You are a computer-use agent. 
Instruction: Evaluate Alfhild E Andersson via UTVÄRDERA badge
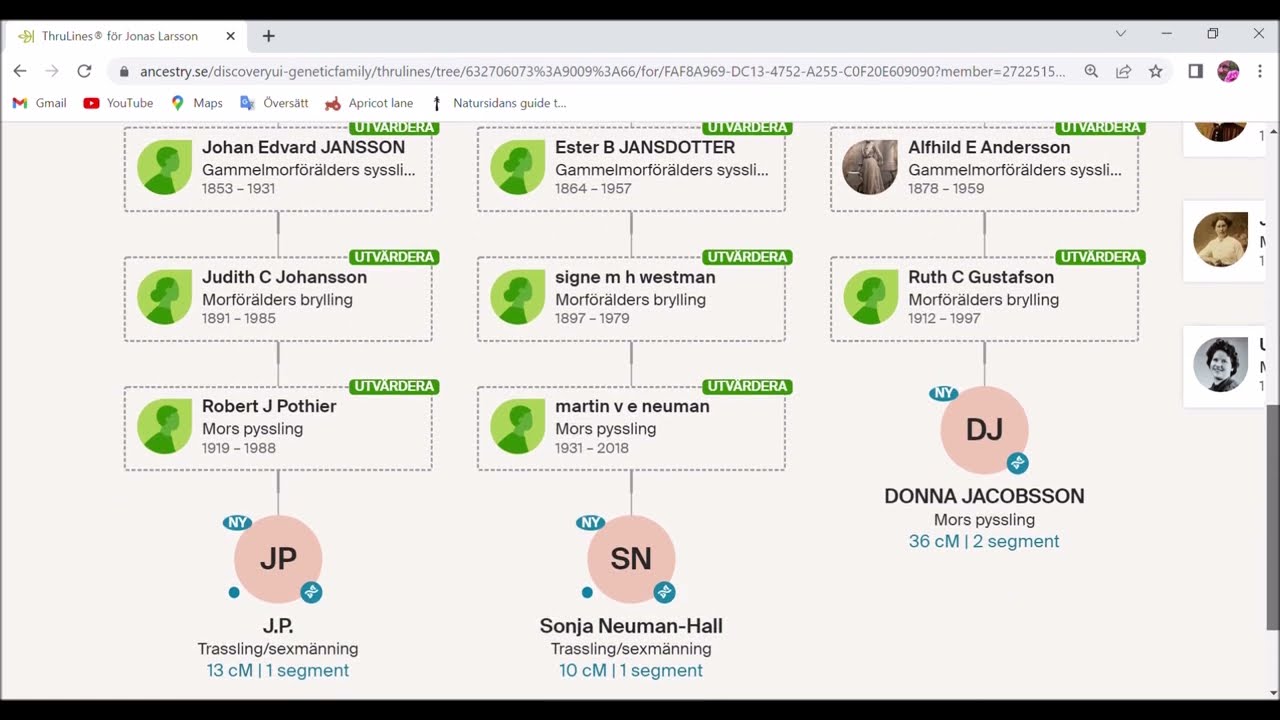coord(1100,128)
